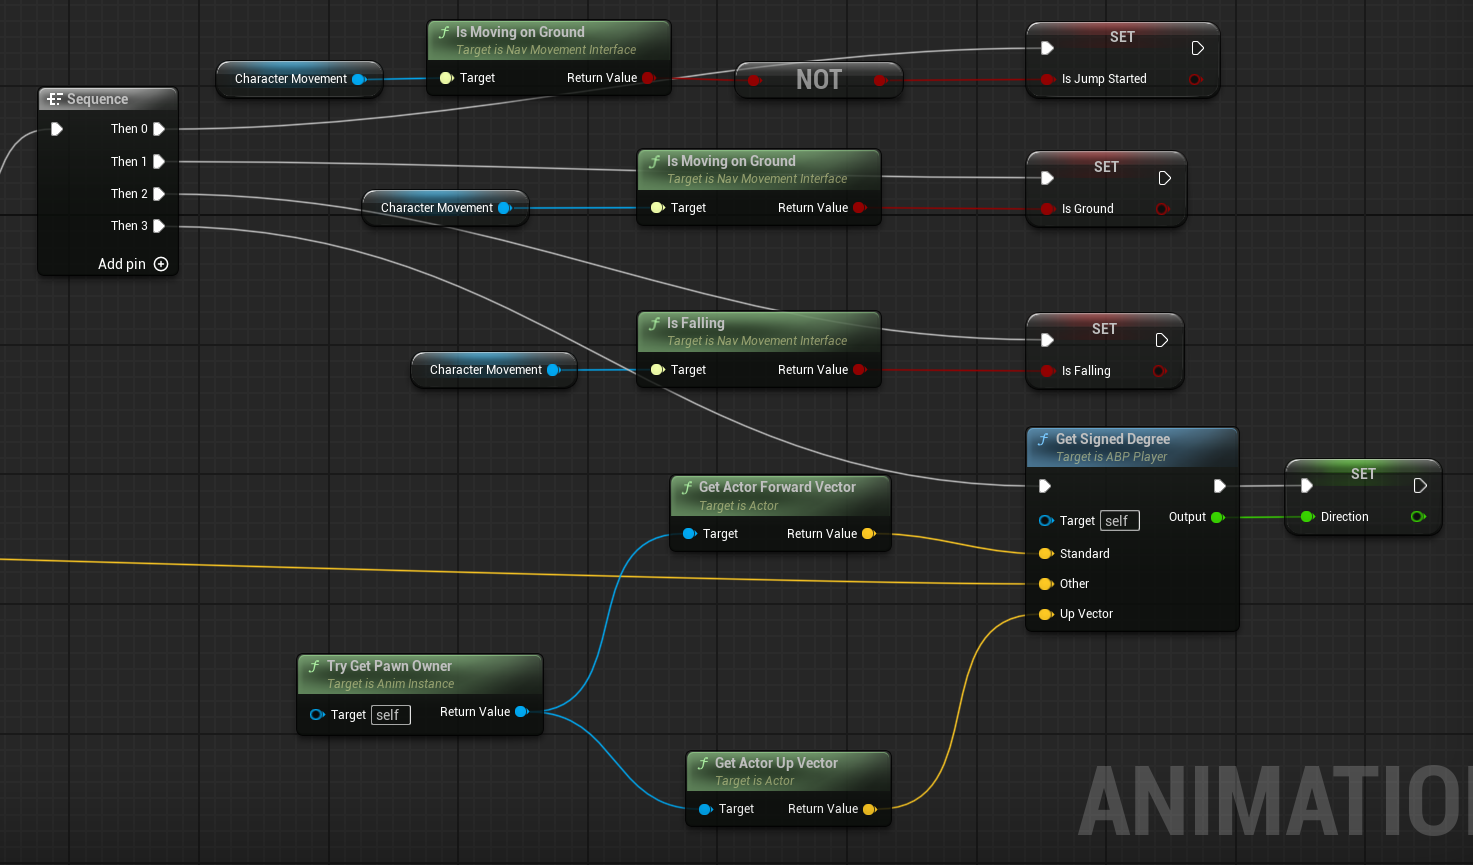This screenshot has height=865, width=1473.
Task: Select the Get Actor Up Vector node header
Action: (x=788, y=771)
